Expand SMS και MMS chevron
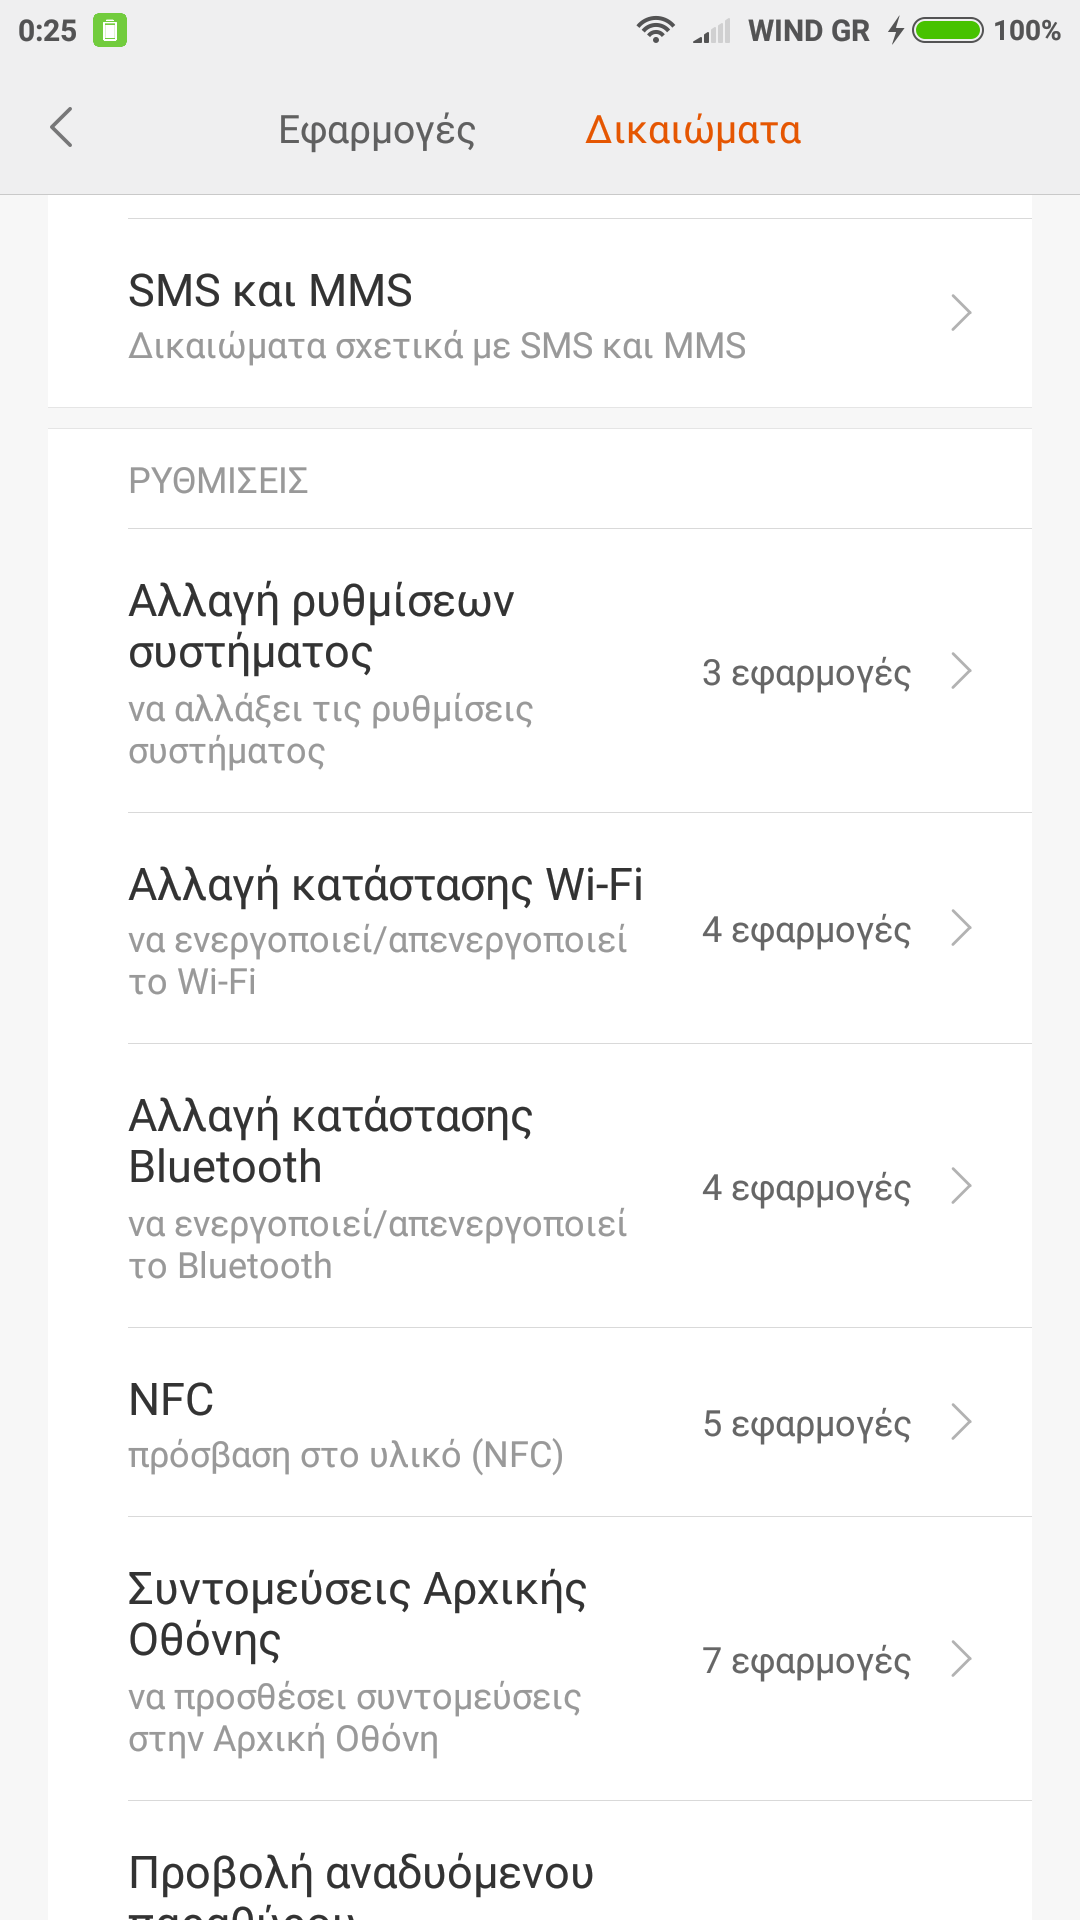This screenshot has width=1080, height=1920. coord(961,313)
